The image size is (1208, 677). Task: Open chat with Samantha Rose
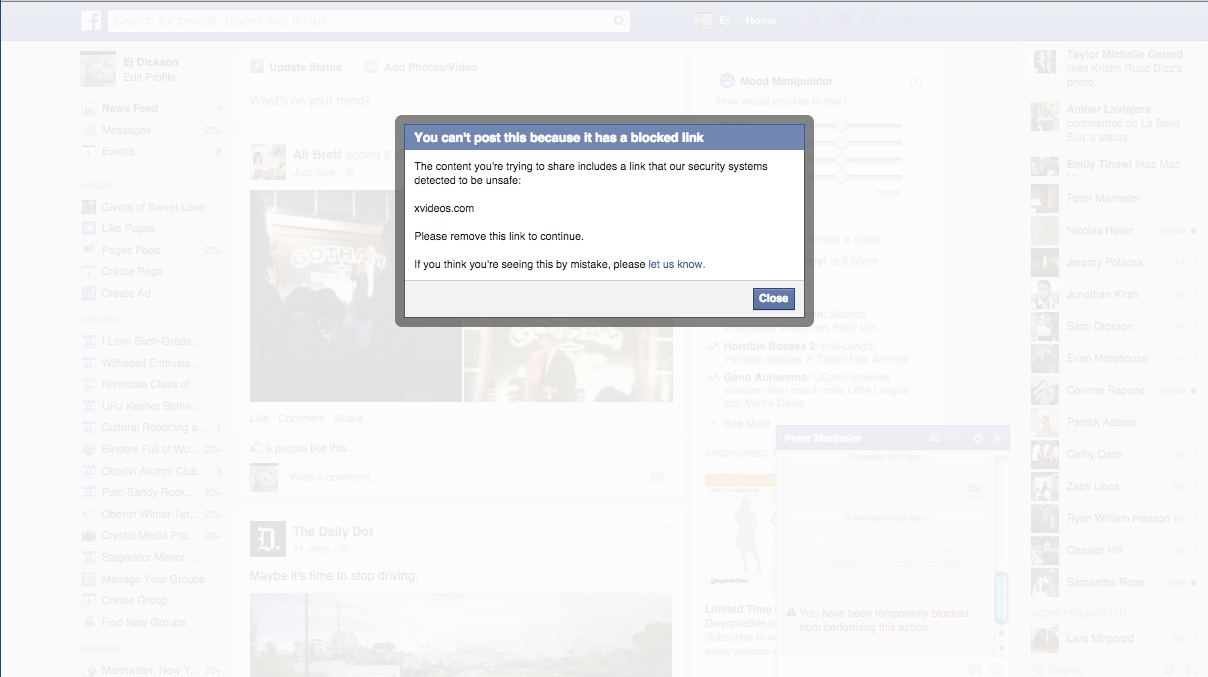click(1115, 582)
